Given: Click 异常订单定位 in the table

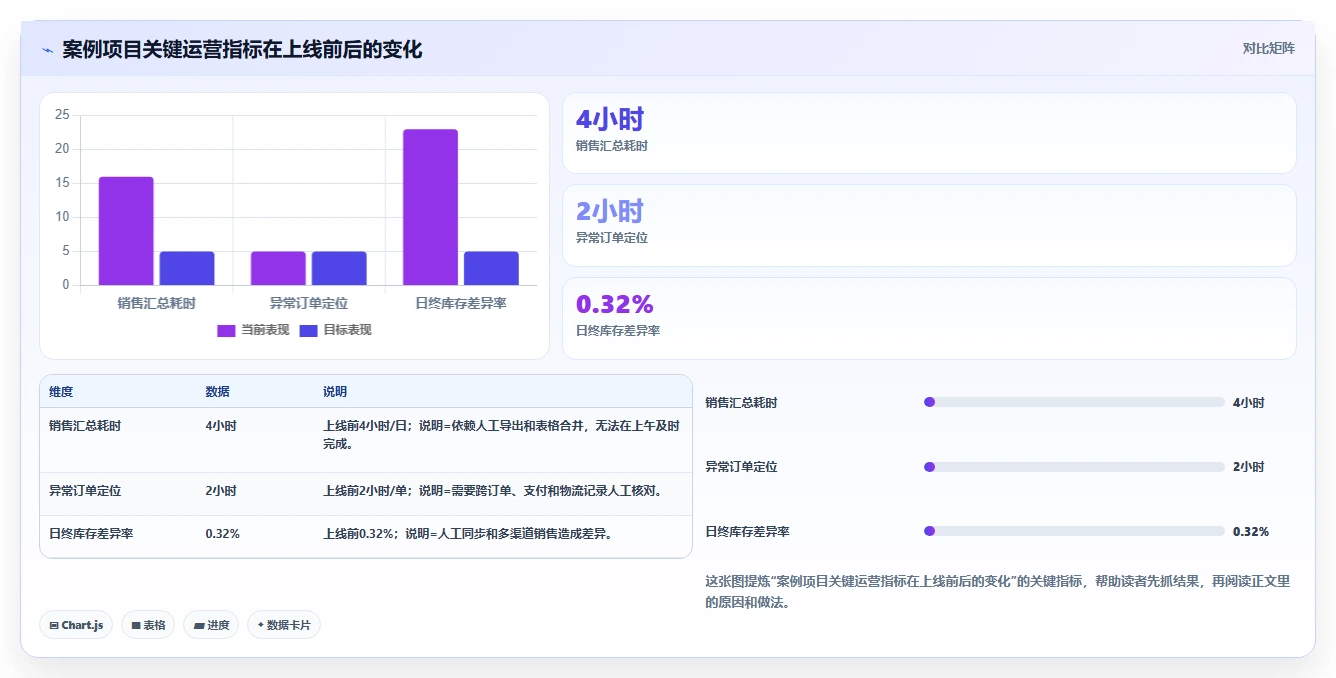Looking at the screenshot, I should coord(85,492).
